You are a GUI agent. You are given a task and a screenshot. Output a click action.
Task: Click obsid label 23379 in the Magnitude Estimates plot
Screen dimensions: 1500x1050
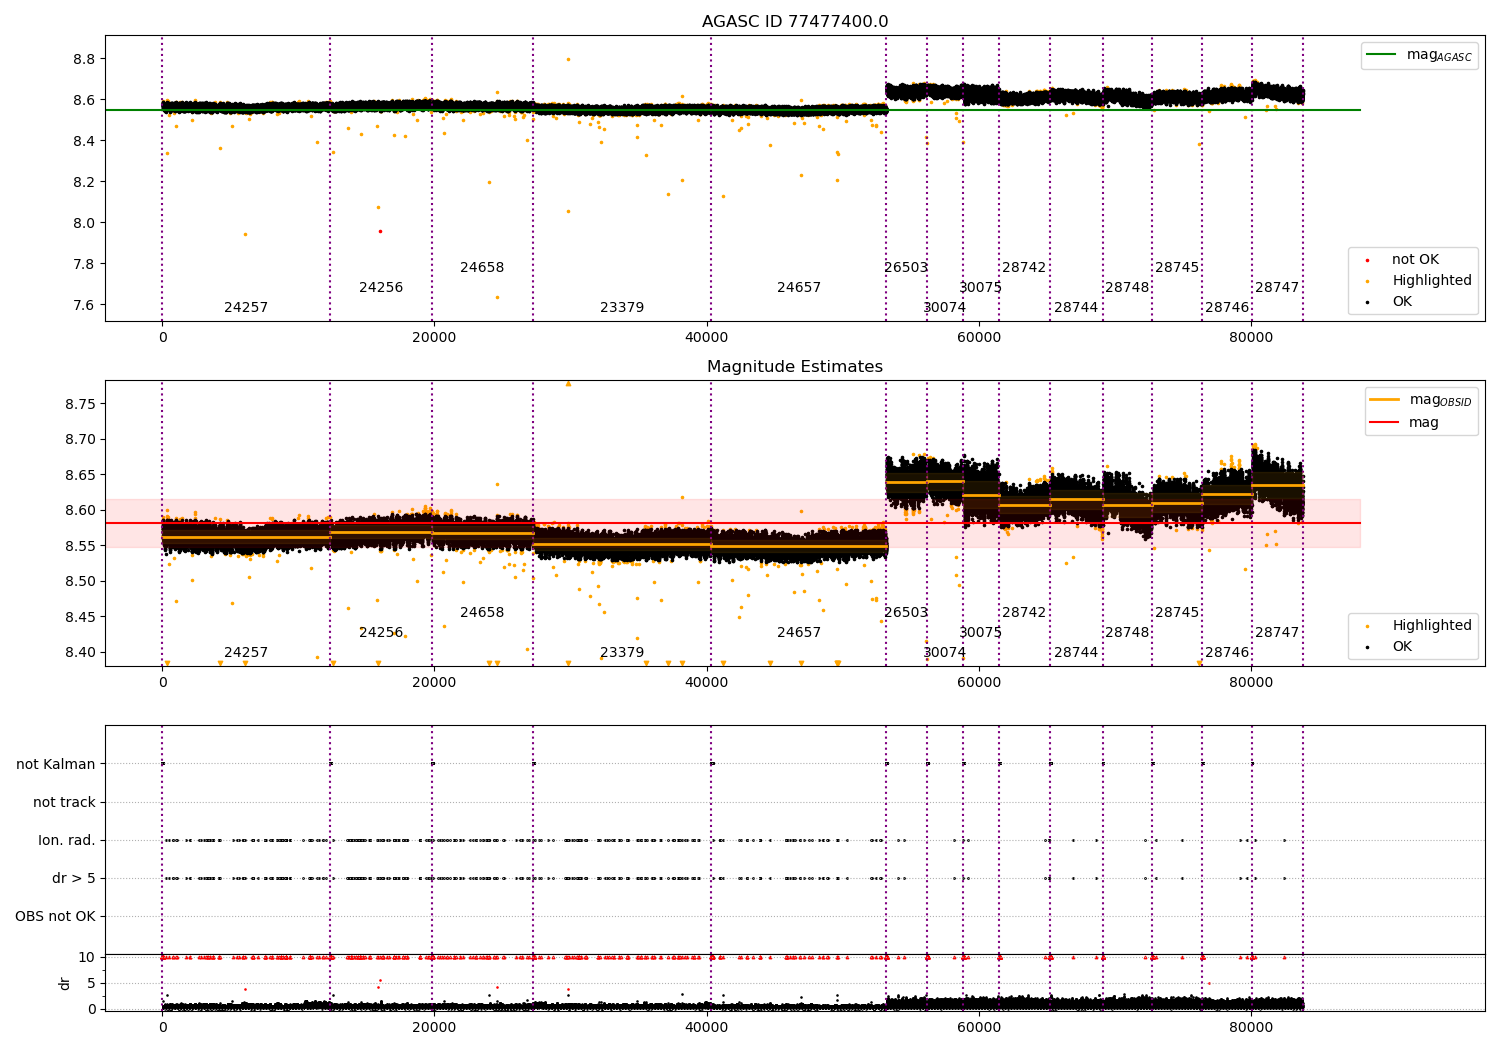tap(622, 653)
